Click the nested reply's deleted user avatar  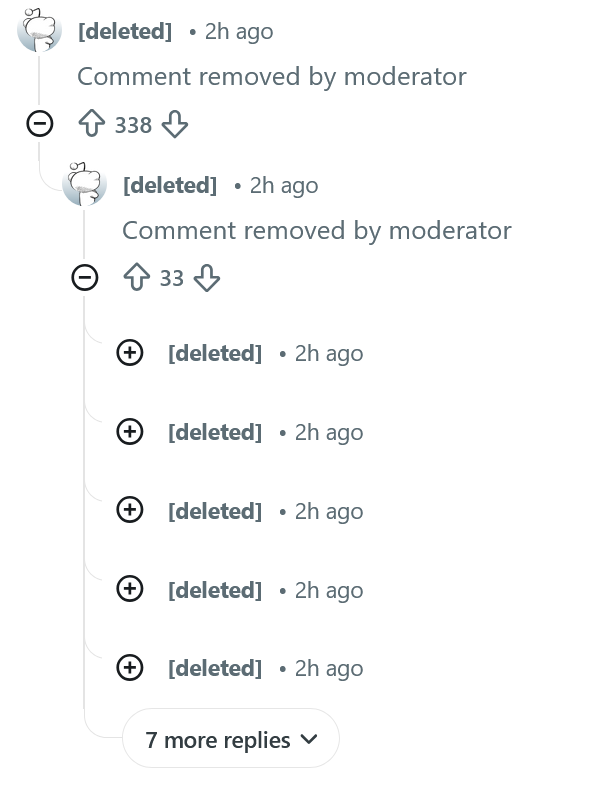click(x=84, y=184)
